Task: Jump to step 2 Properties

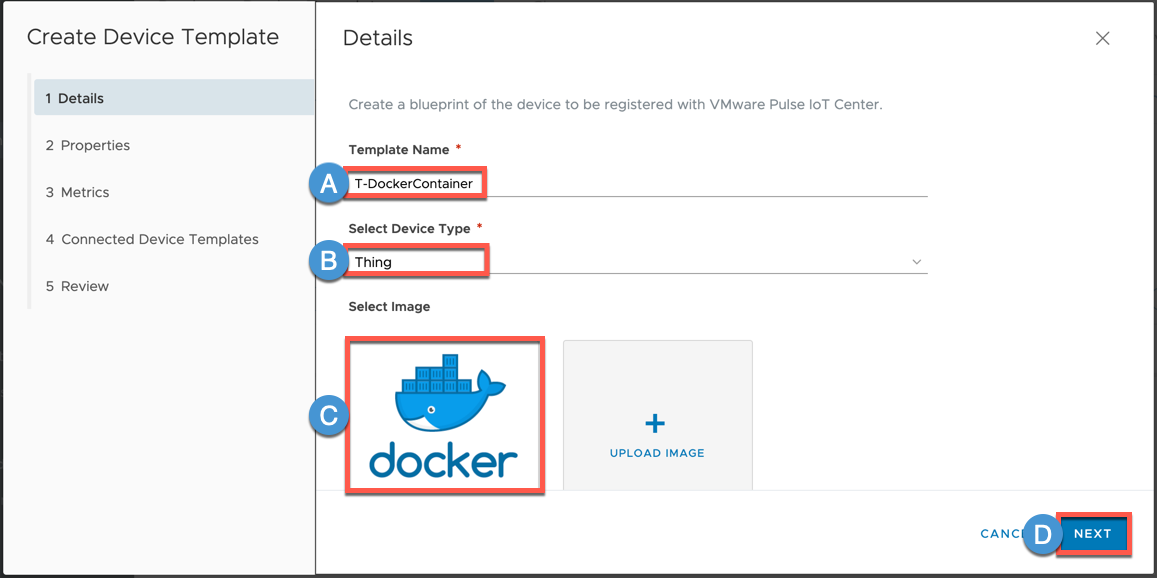Action: point(88,145)
